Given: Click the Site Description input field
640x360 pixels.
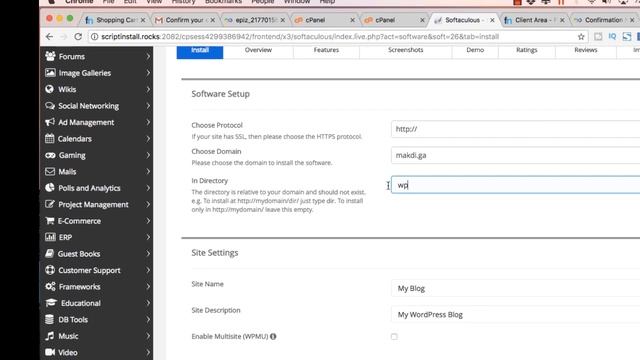Looking at the screenshot, I should pyautogui.click(x=516, y=315).
